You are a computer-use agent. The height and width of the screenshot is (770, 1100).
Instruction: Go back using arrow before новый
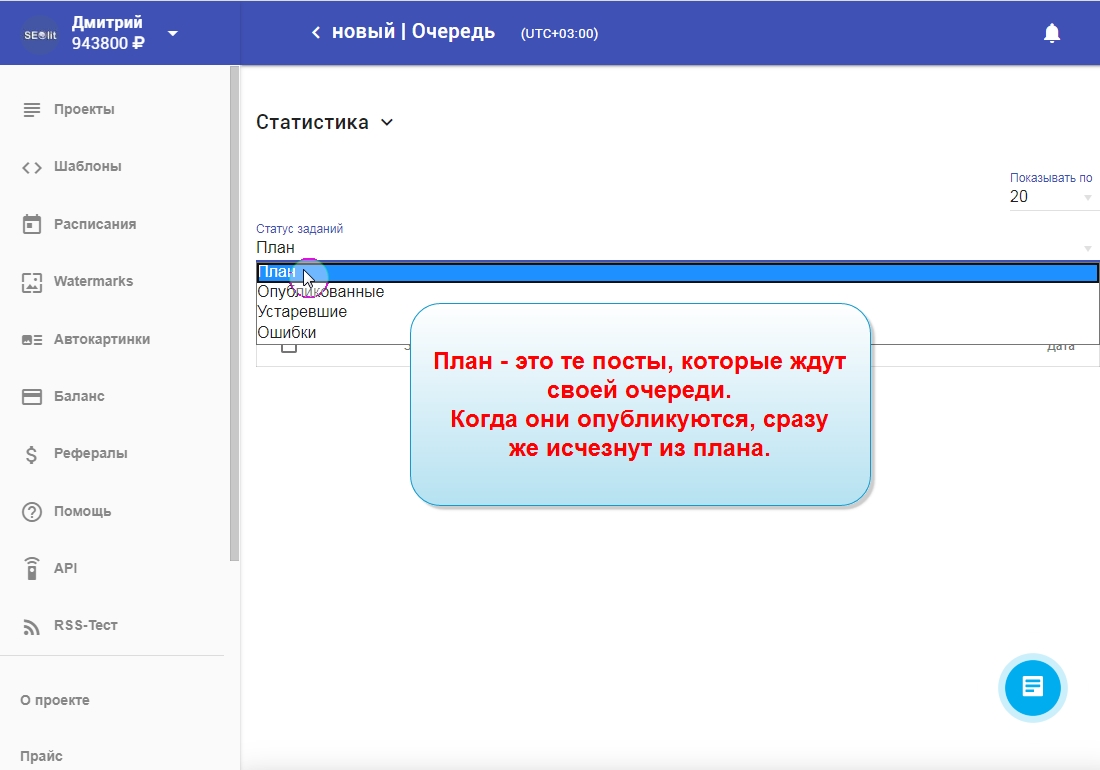(316, 33)
